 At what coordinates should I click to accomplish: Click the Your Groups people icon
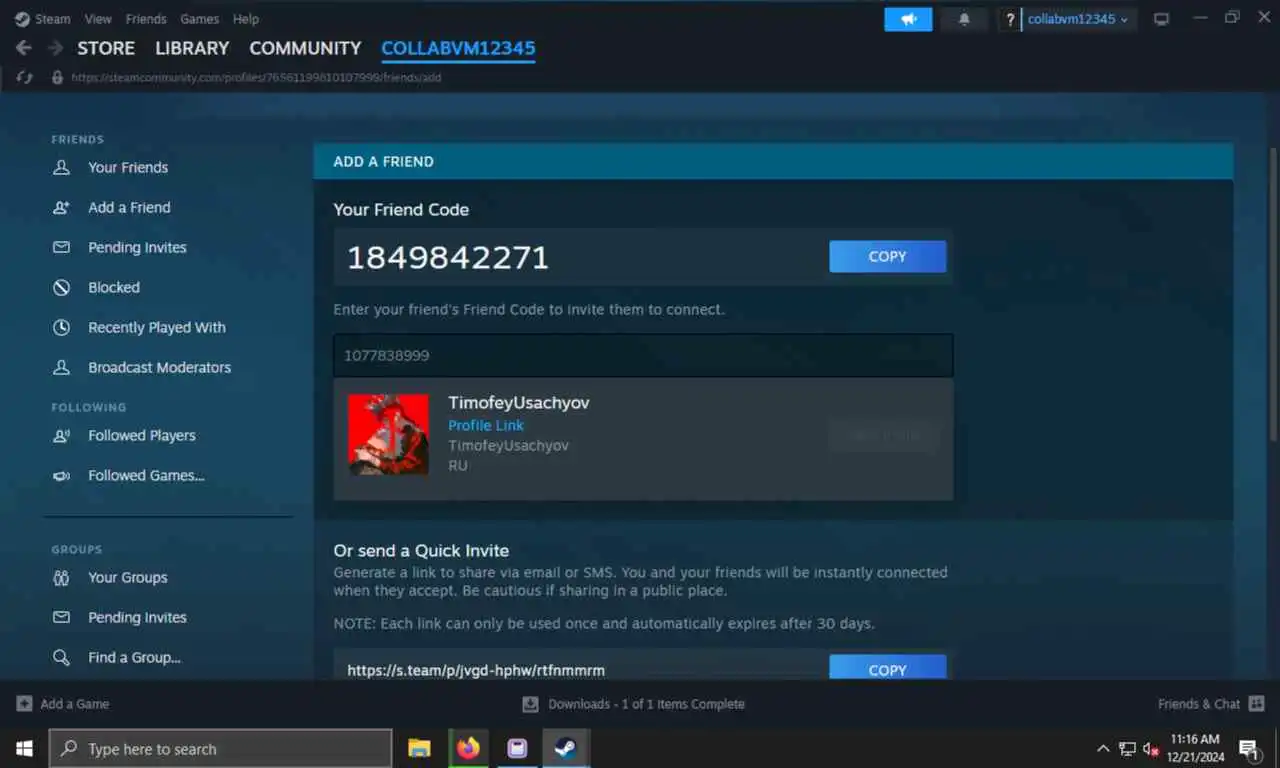point(62,577)
